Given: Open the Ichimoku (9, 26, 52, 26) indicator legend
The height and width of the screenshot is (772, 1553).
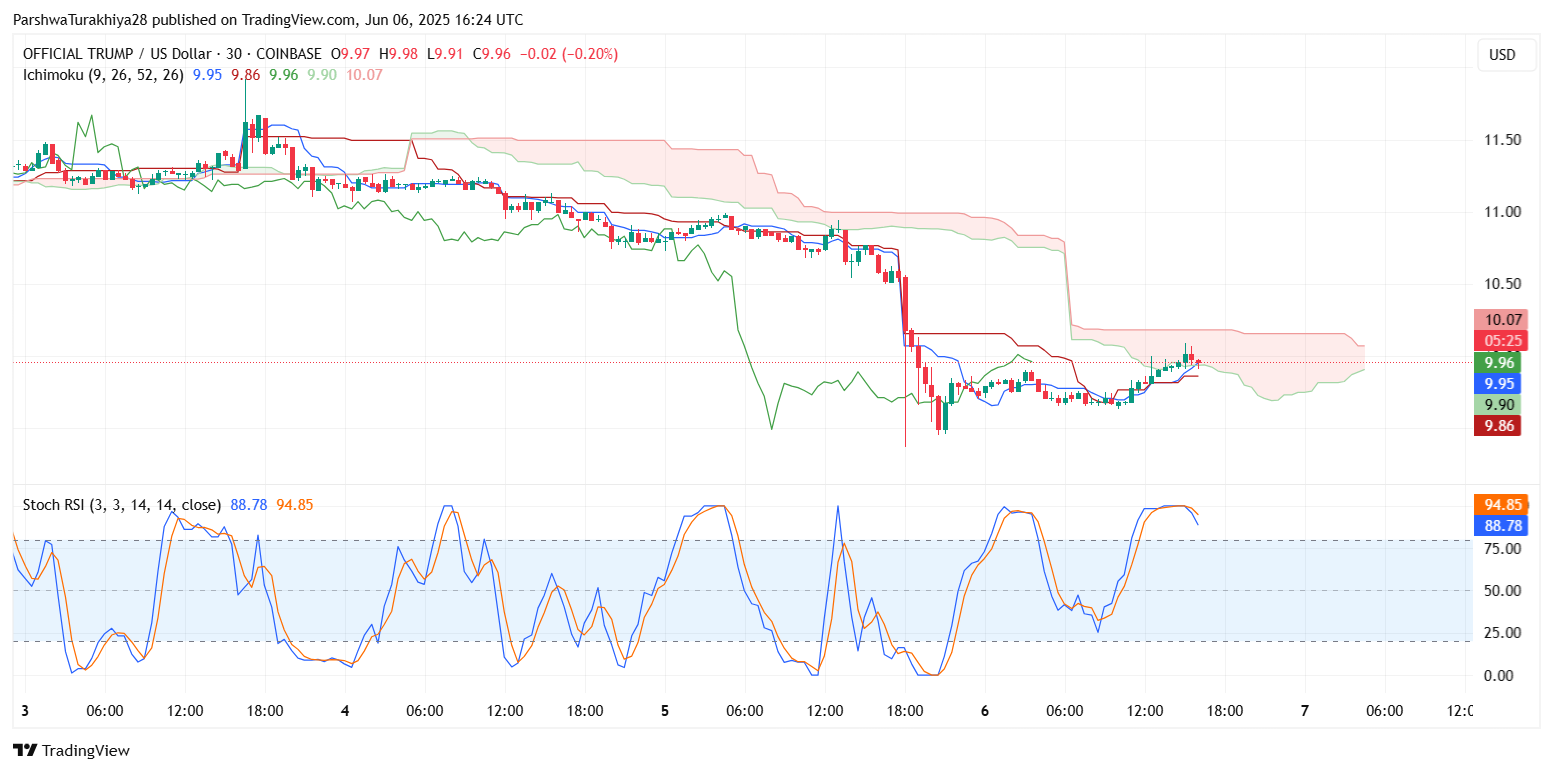Looking at the screenshot, I should click(103, 75).
